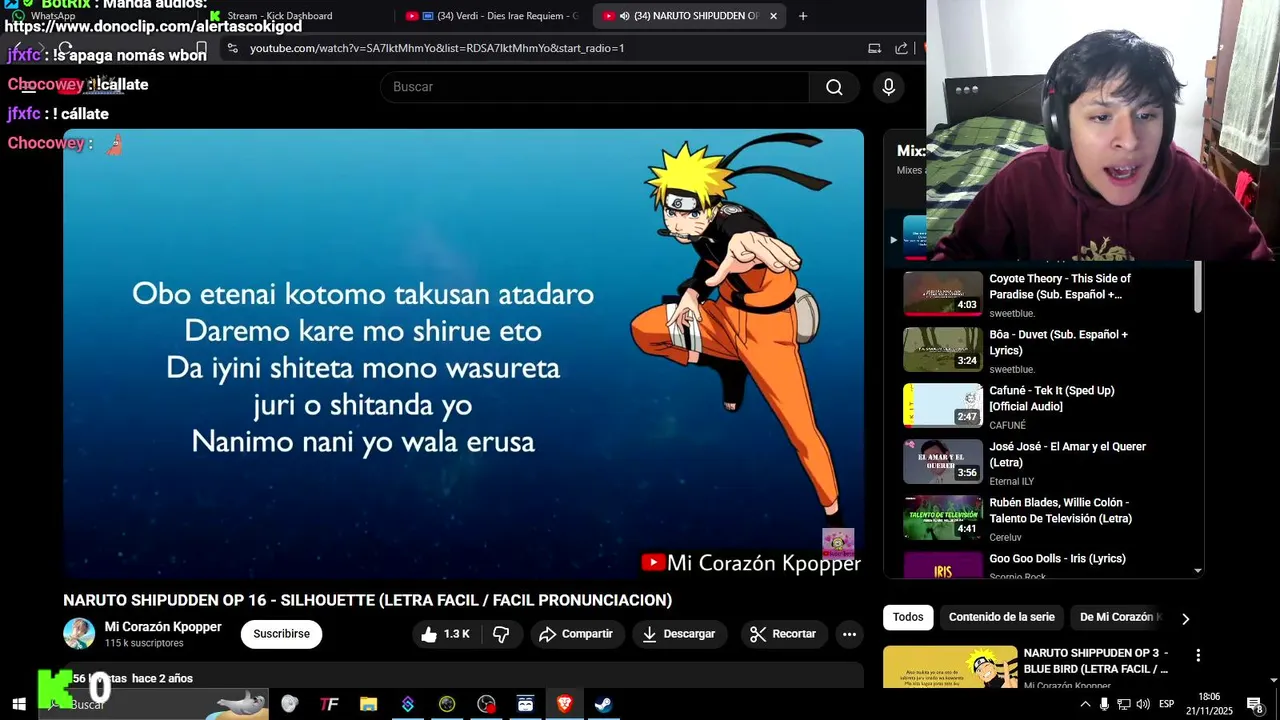Open José José thumbnail 3:56
The image size is (1280, 720).
tap(943, 462)
